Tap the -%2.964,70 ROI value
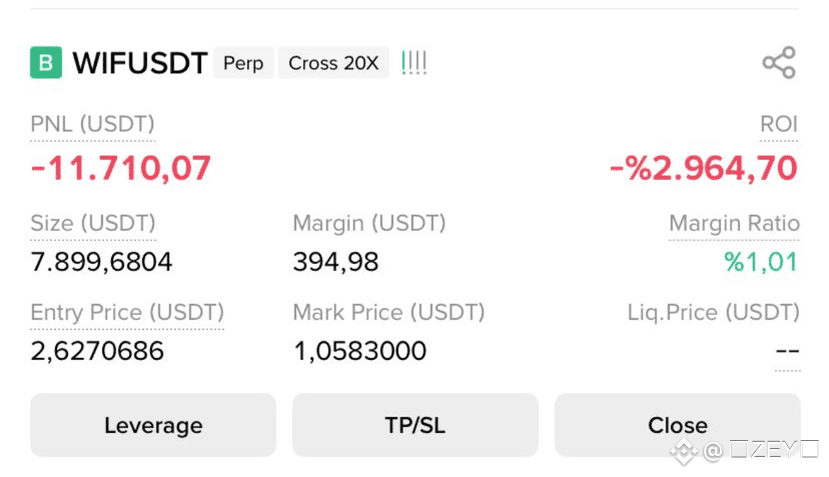The image size is (829, 477). [704, 168]
